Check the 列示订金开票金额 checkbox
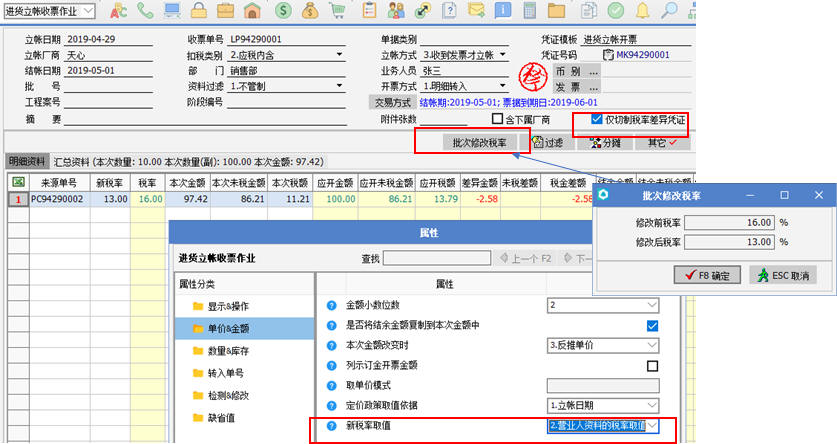 coord(652,365)
